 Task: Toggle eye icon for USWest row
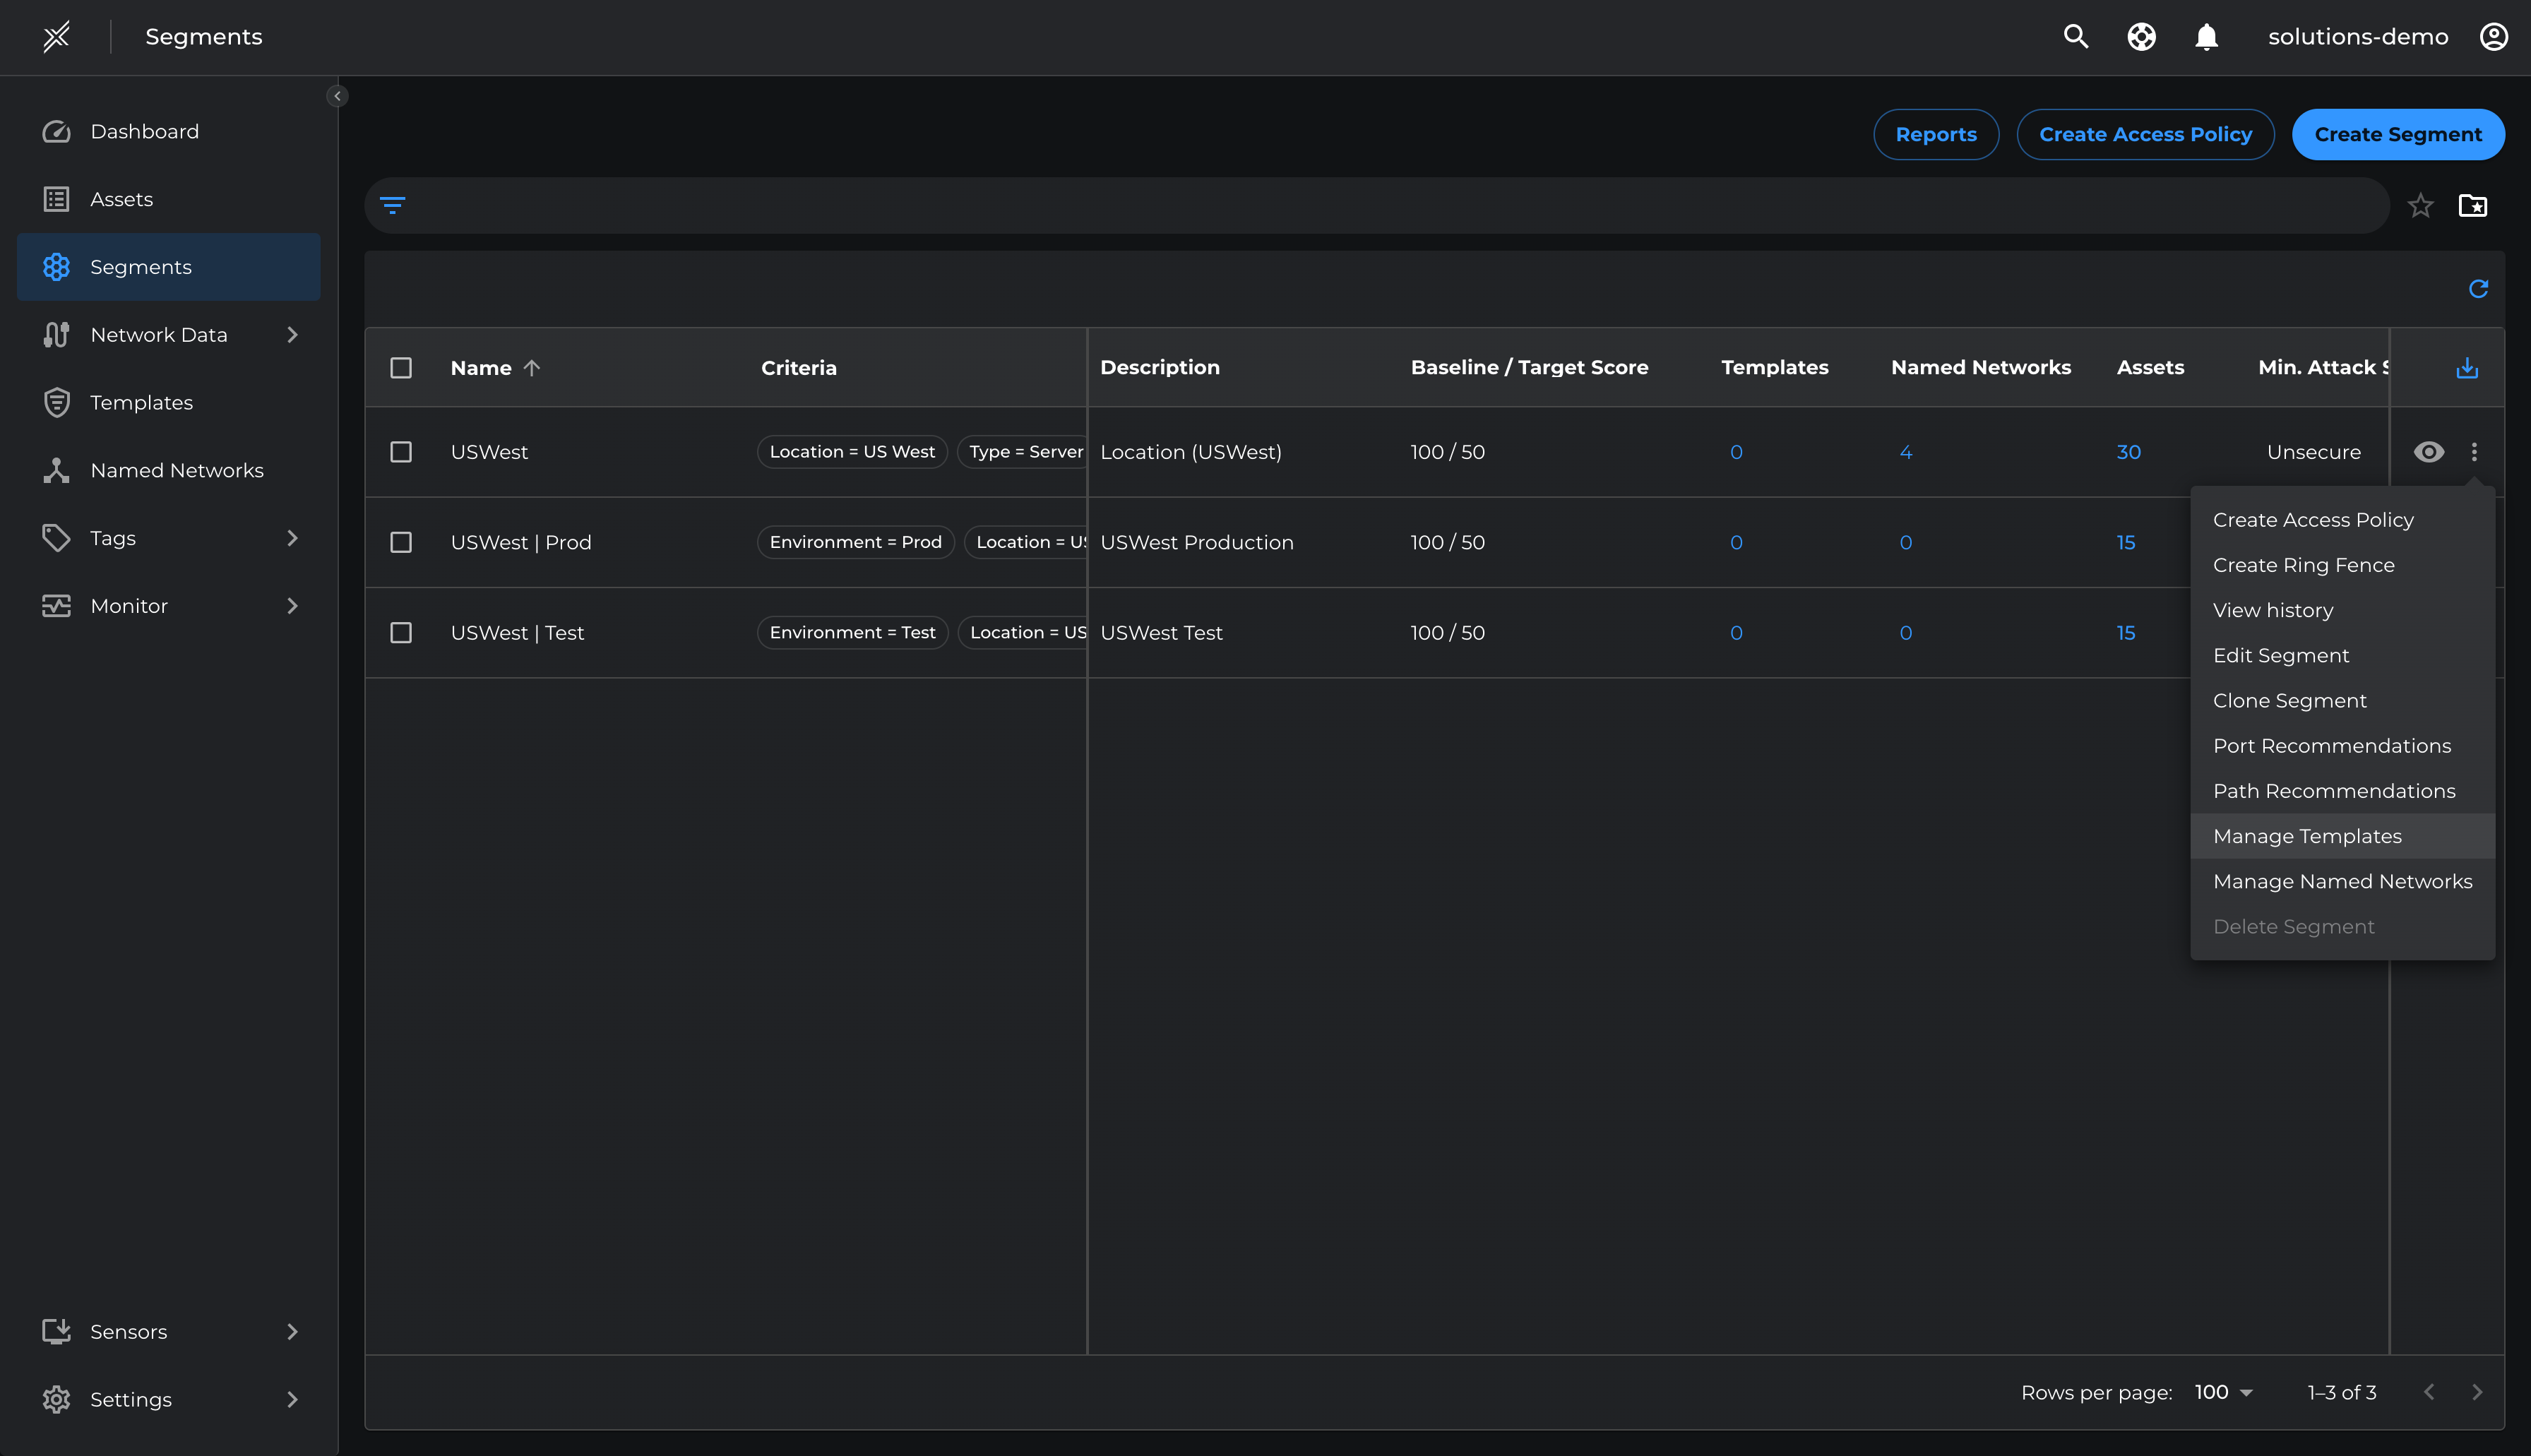(2429, 452)
